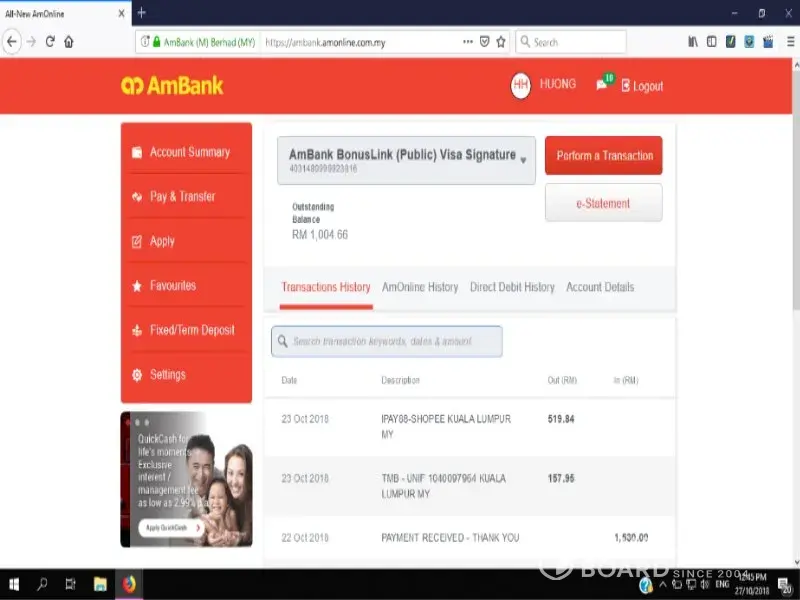Switch to the AmOnline History tab
This screenshot has height=600, width=800.
[x=420, y=287]
